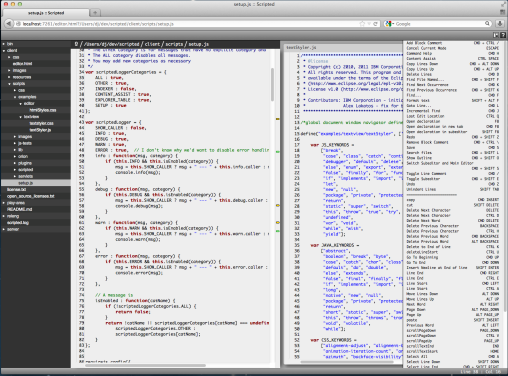Open editor.html from the file tree
This screenshot has height=376, width=508.
pos(22,64)
